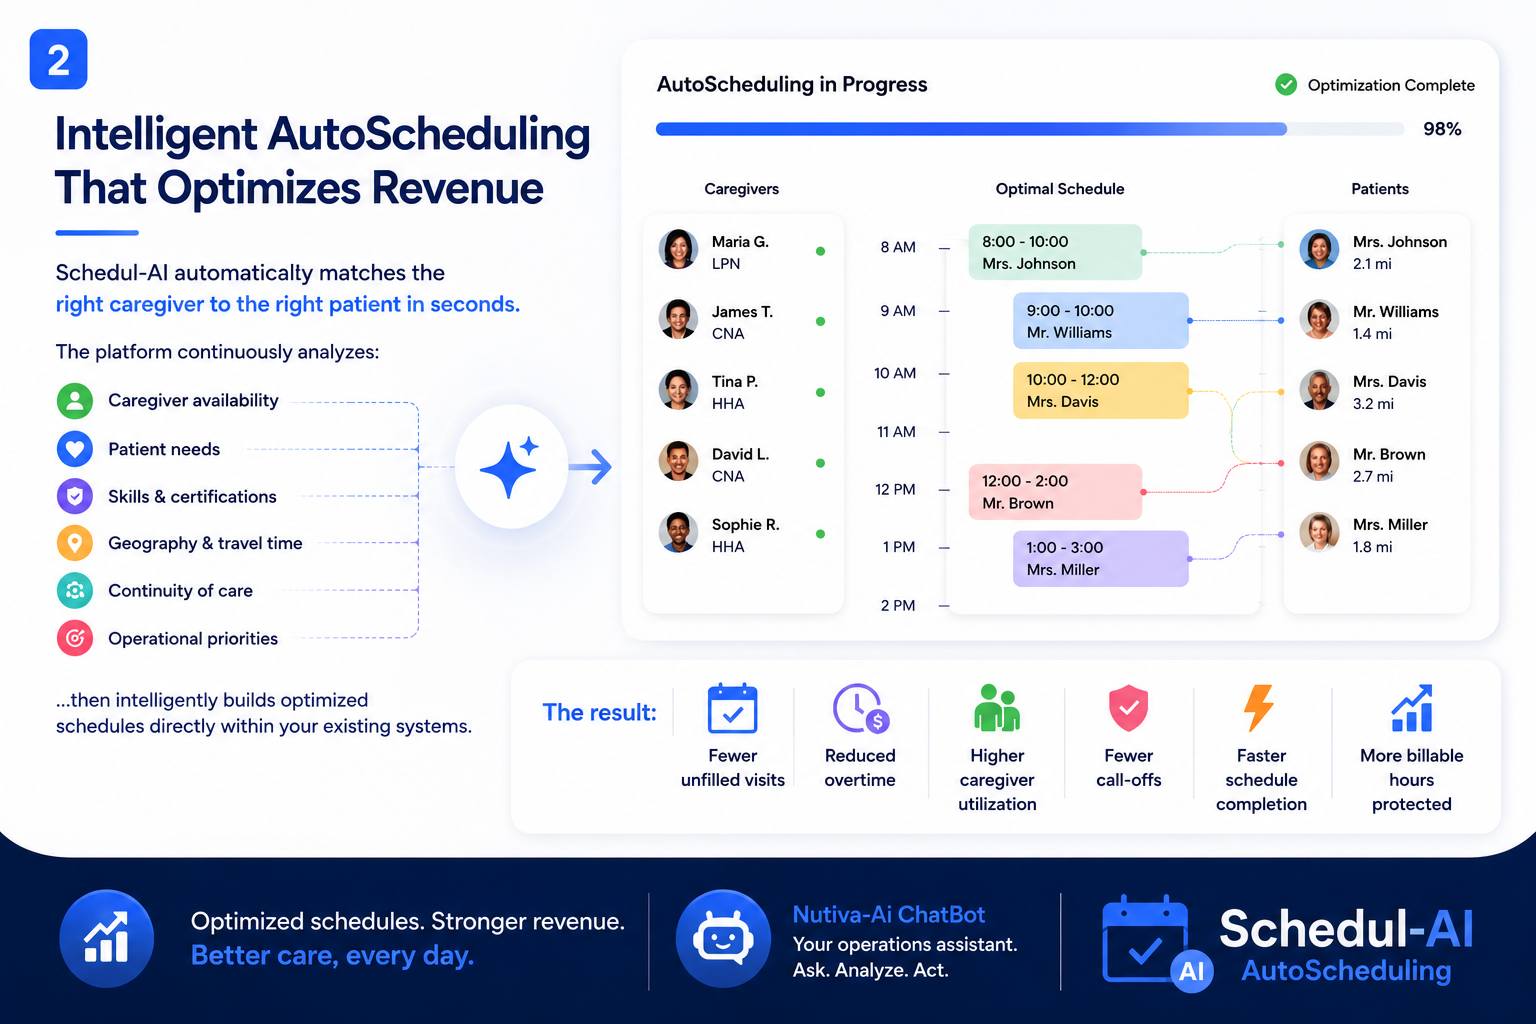Click the Caregivers column header
This screenshot has width=1536, height=1024.
(741, 189)
